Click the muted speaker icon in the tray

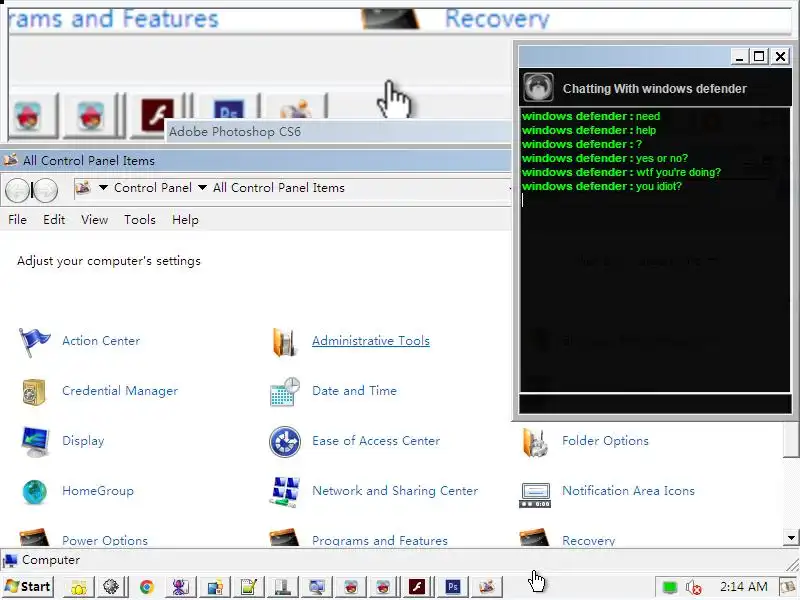pos(693,587)
